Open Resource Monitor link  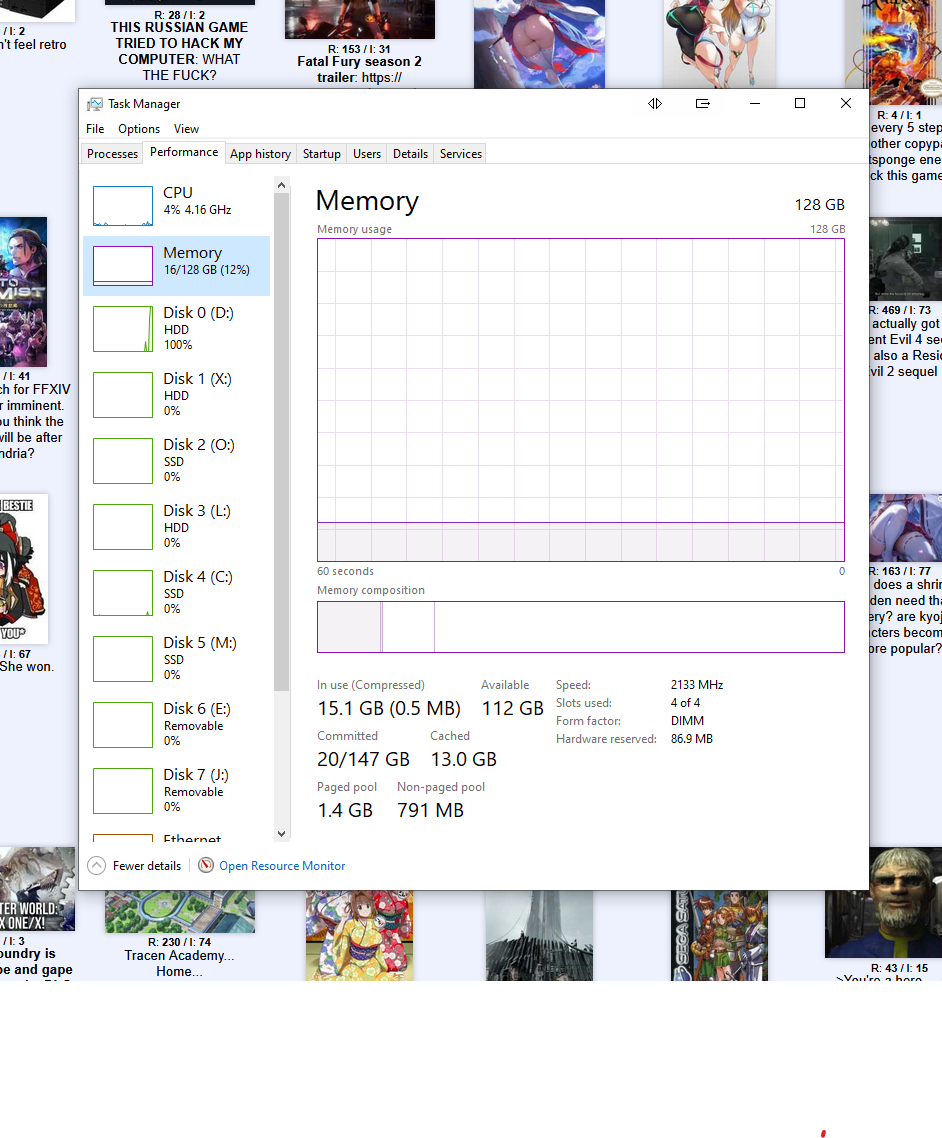(x=282, y=866)
